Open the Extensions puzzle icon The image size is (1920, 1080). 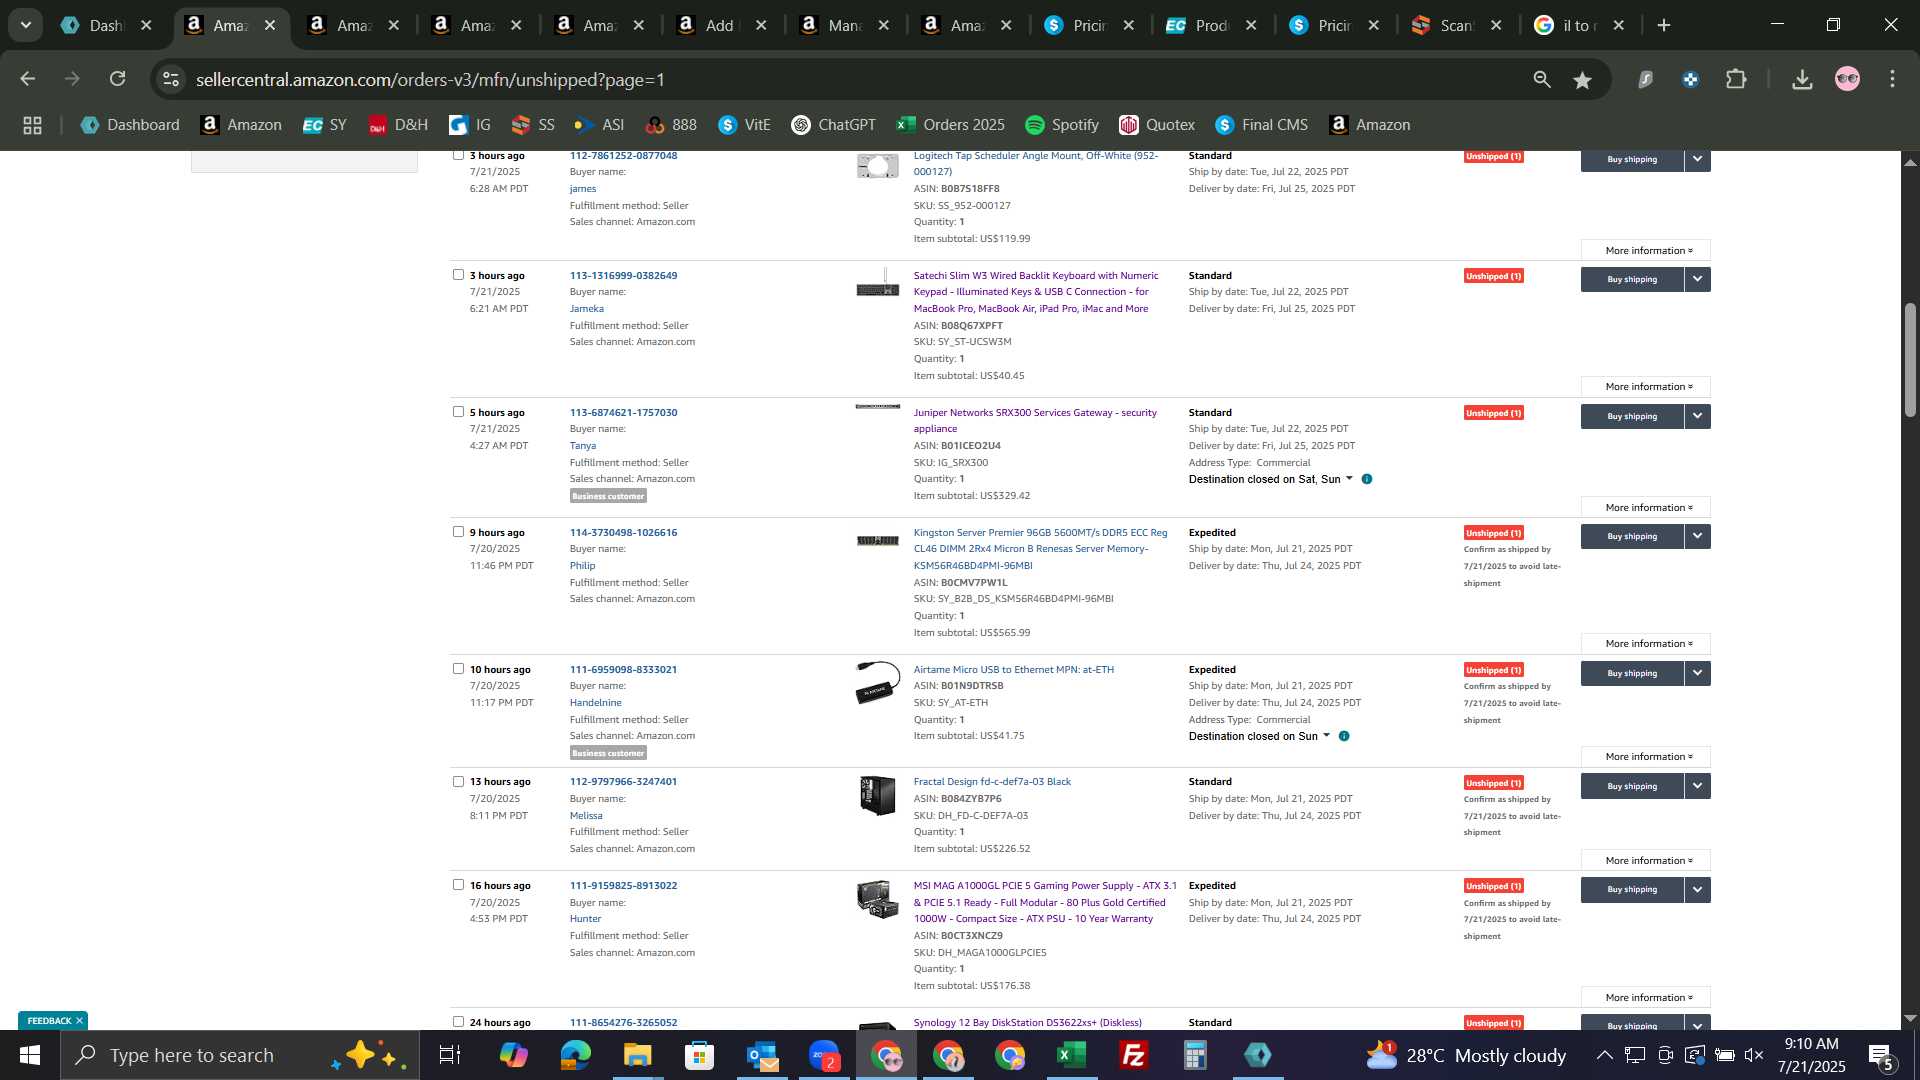pyautogui.click(x=1737, y=79)
